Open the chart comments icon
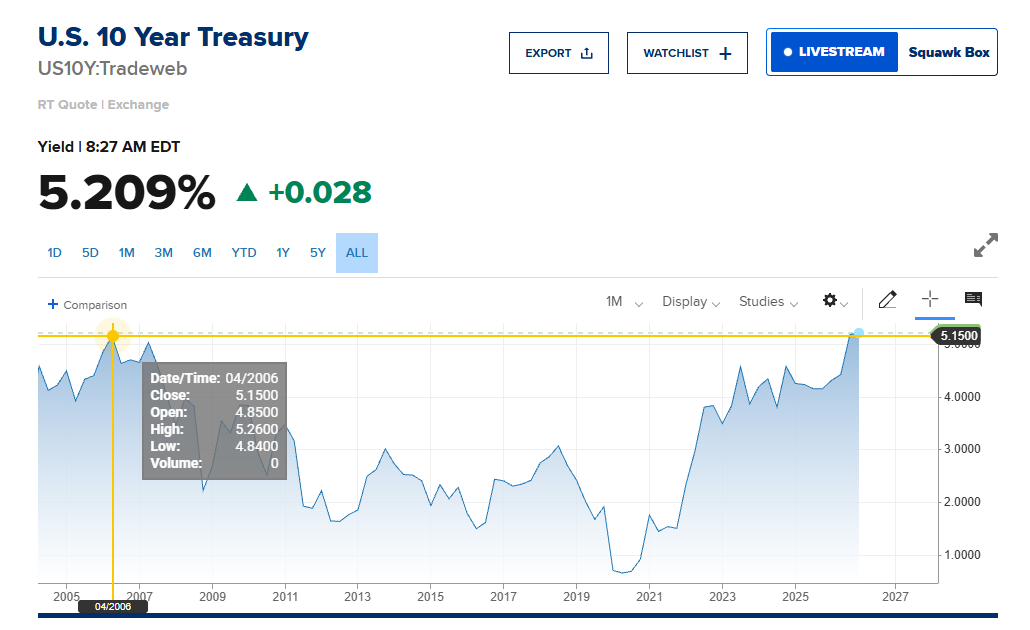 pos(973,300)
